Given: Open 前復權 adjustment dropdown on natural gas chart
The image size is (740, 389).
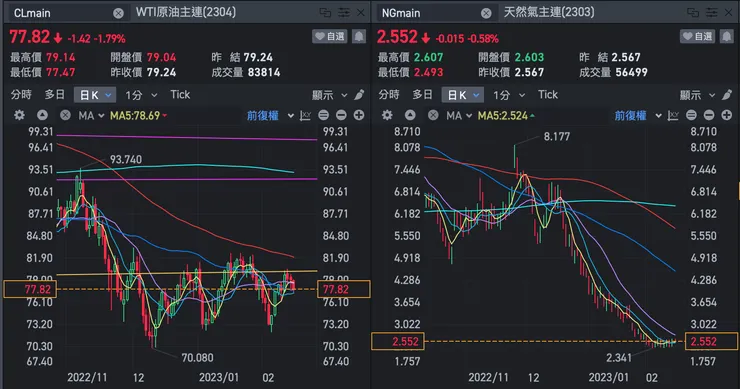Looking at the screenshot, I should tap(638, 115).
